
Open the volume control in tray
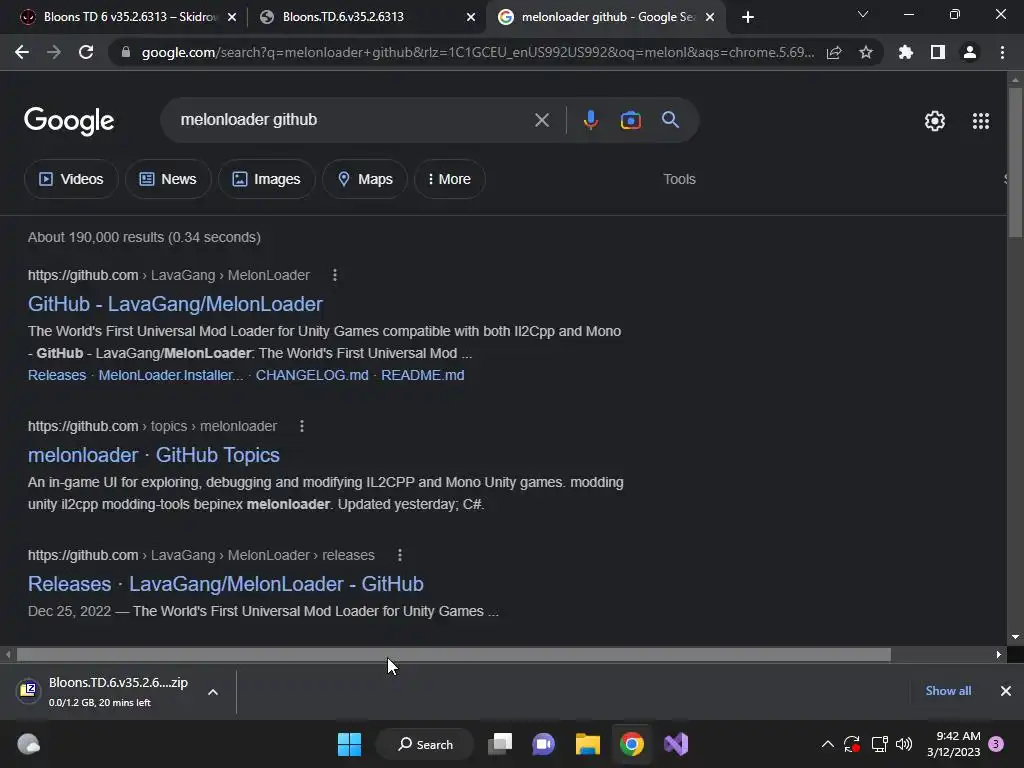pyautogui.click(x=904, y=744)
